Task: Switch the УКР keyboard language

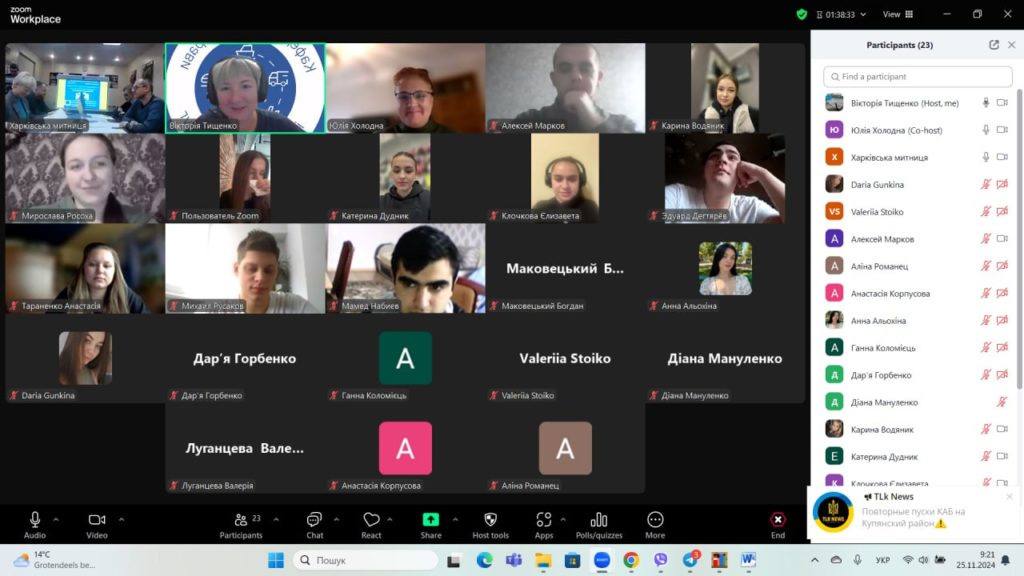Action: (x=883, y=560)
